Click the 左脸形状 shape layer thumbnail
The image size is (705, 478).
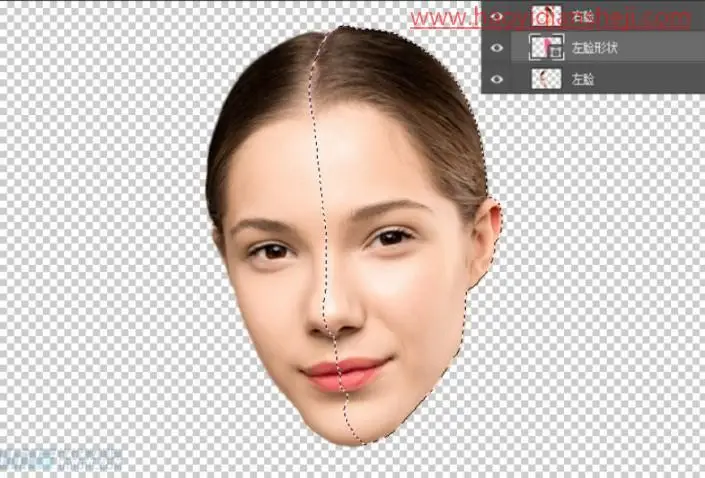click(546, 47)
